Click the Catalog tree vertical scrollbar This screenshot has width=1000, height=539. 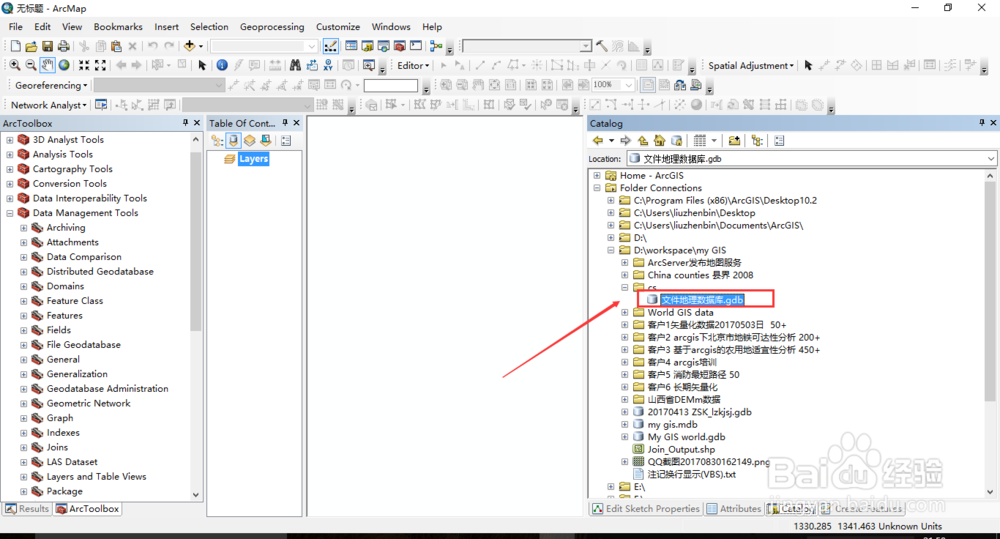(990, 290)
